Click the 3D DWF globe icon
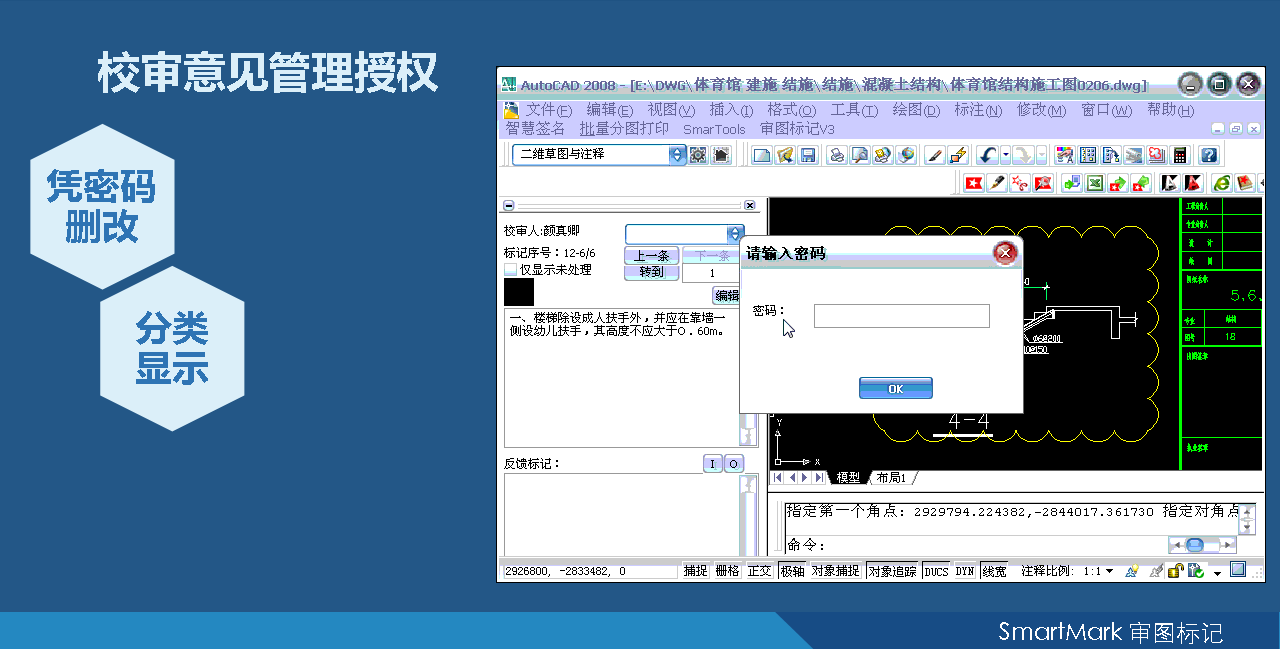This screenshot has height=649, width=1280. 906,156
